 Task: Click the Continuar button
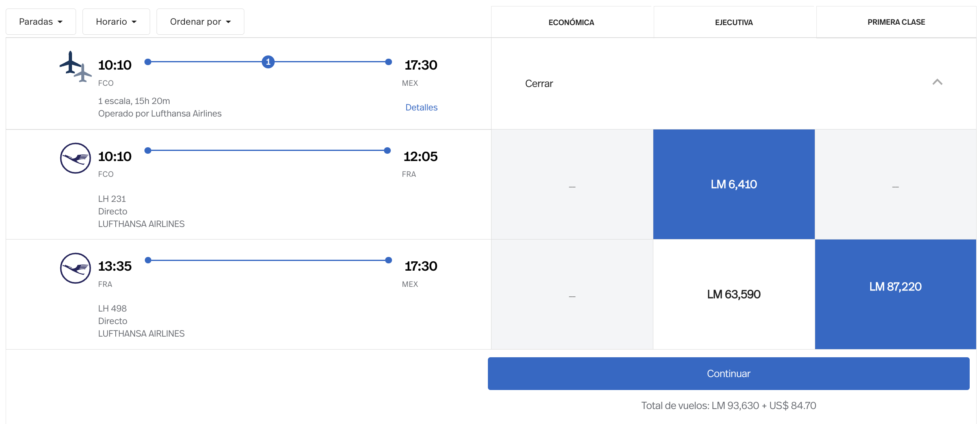coord(729,373)
